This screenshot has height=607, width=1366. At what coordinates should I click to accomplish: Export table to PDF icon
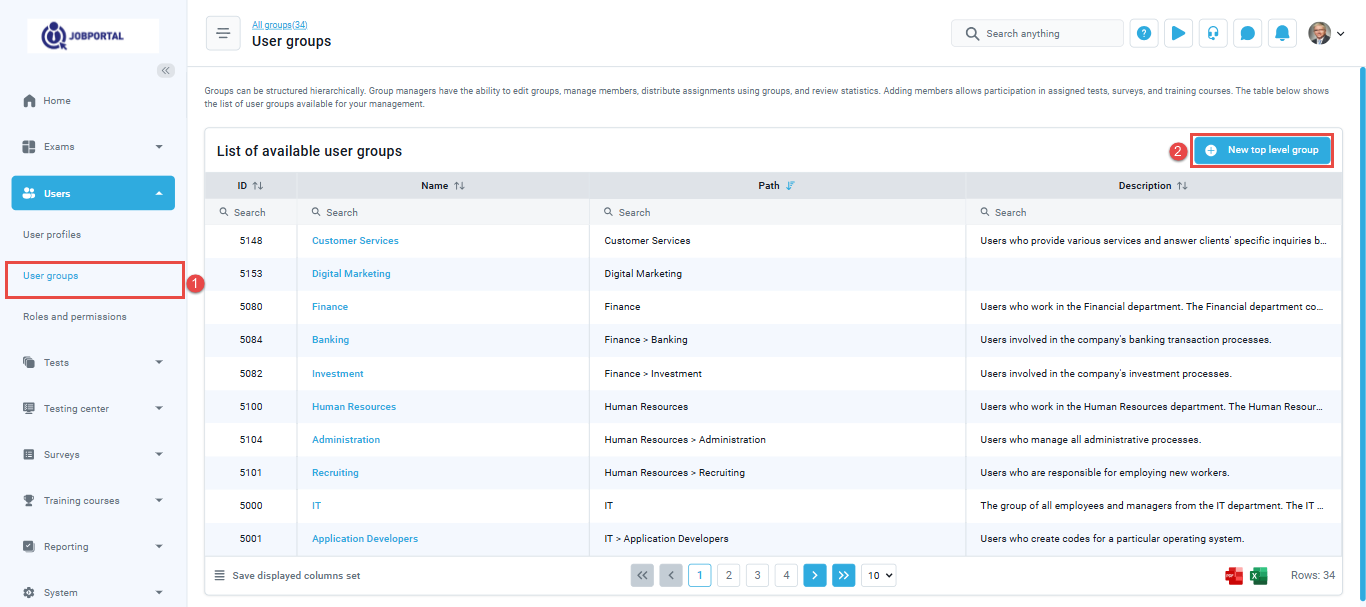point(1233,576)
